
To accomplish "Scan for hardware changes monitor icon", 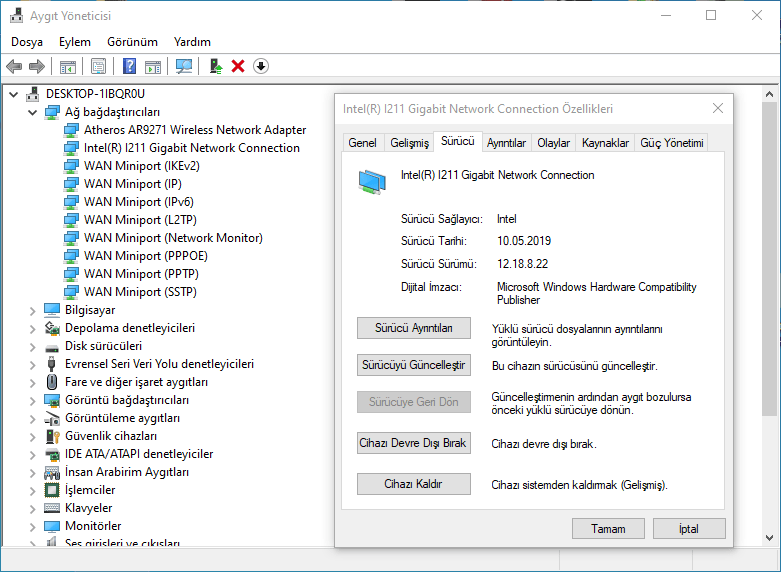I will tap(184, 66).
